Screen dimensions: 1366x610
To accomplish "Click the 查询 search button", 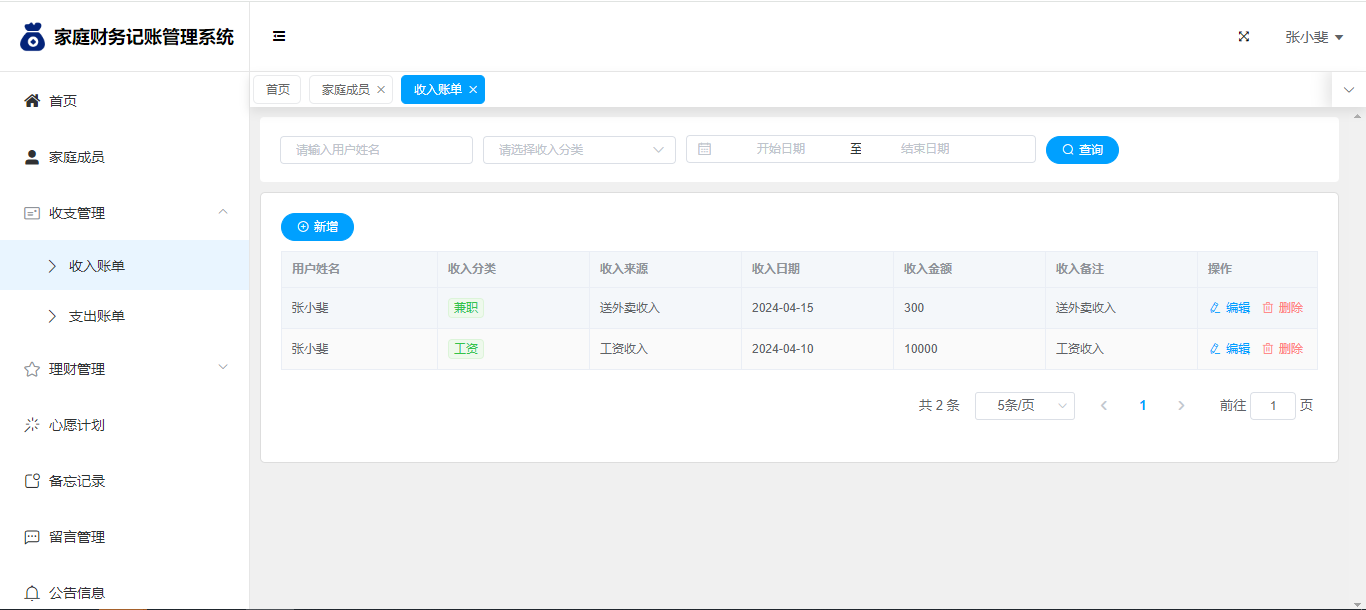I will coord(1082,150).
